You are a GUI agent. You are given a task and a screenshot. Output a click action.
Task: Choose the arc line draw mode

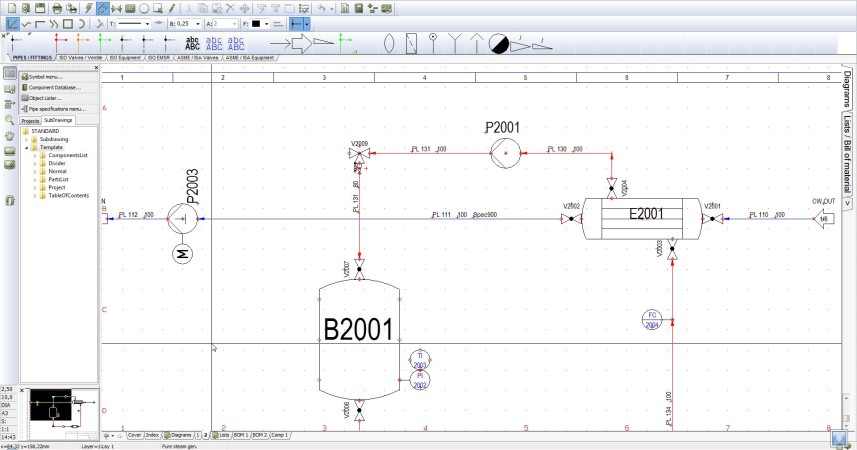click(x=81, y=24)
